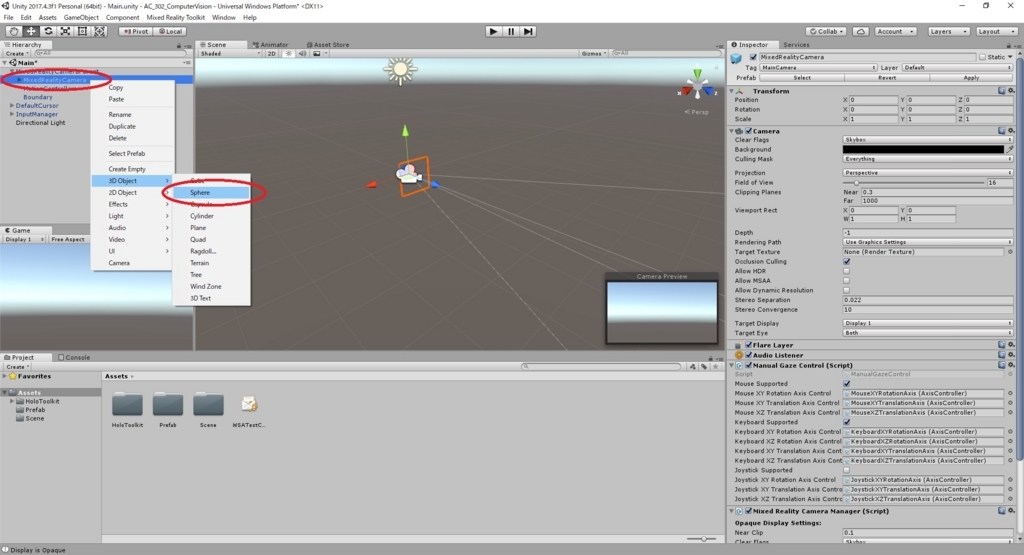This screenshot has height=555, width=1024.
Task: Select the combined Transform tool
Action: pos(99,31)
